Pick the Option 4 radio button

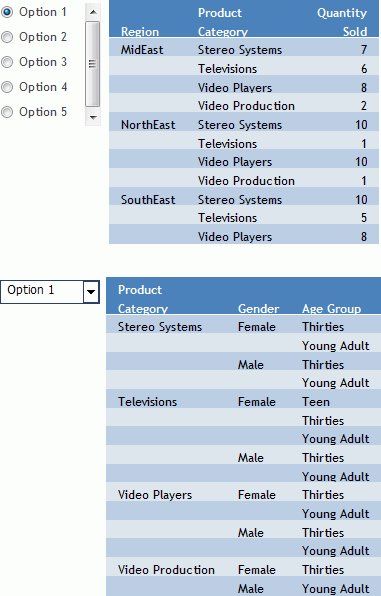(7, 87)
